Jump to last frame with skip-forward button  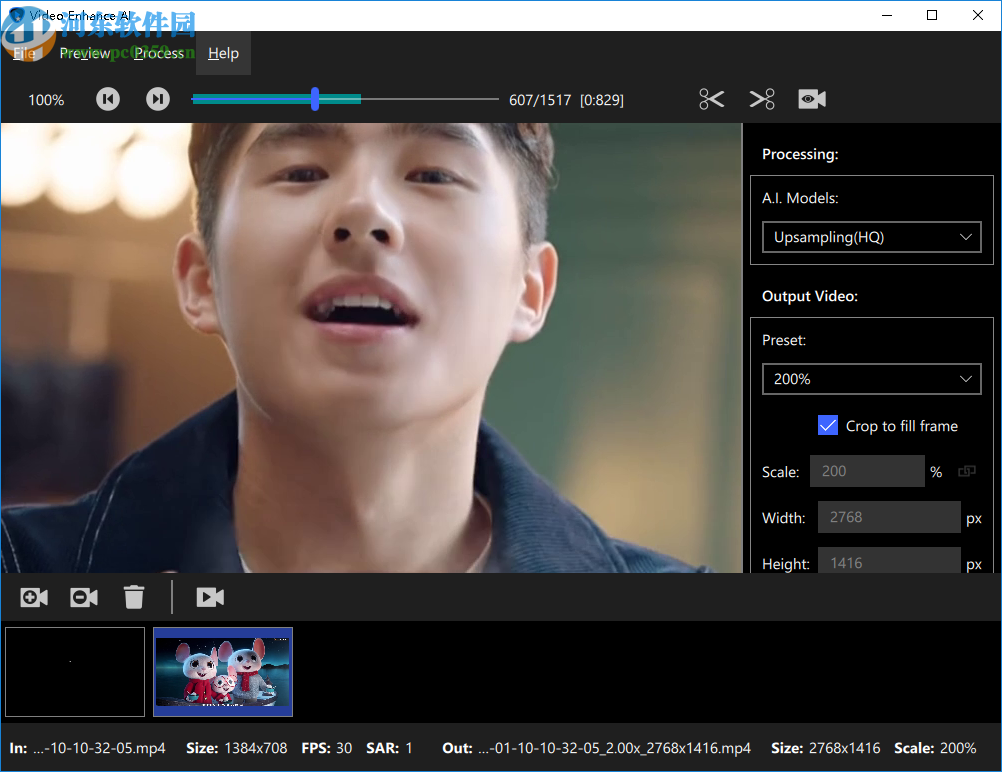[x=157, y=99]
